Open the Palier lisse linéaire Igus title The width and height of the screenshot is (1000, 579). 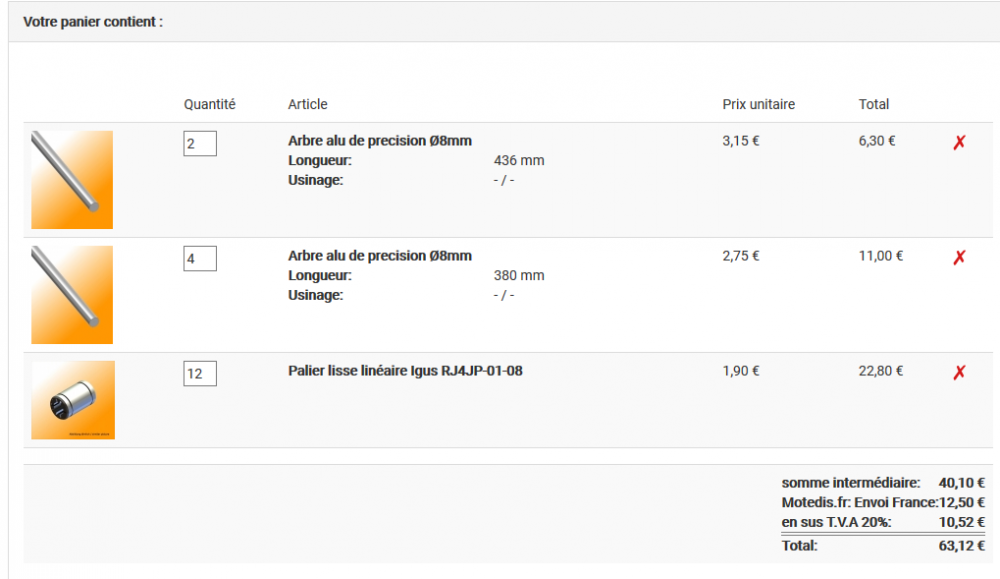point(405,371)
